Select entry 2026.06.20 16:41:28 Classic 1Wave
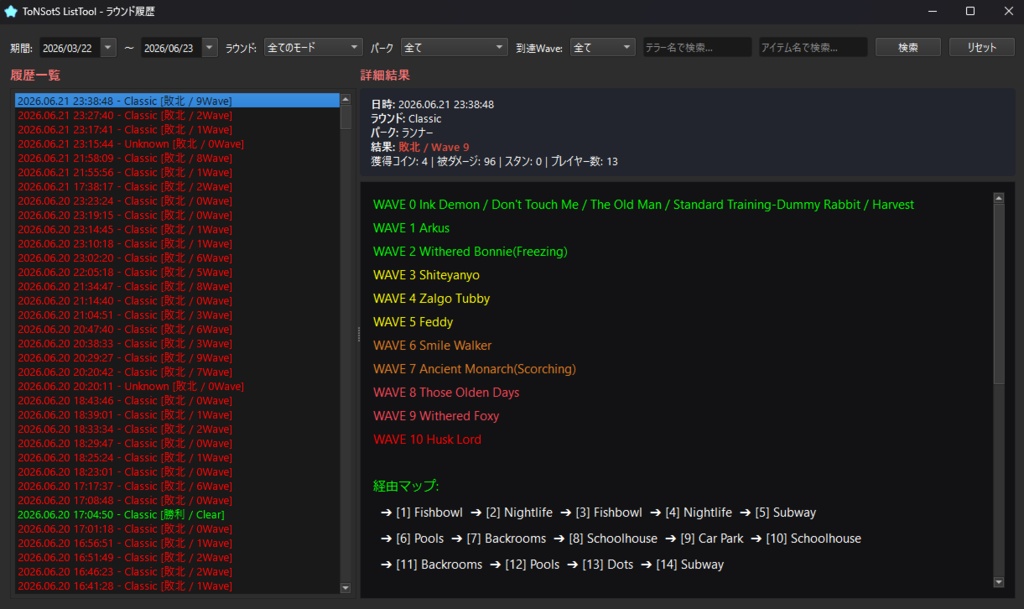This screenshot has width=1024, height=609. tap(177, 586)
